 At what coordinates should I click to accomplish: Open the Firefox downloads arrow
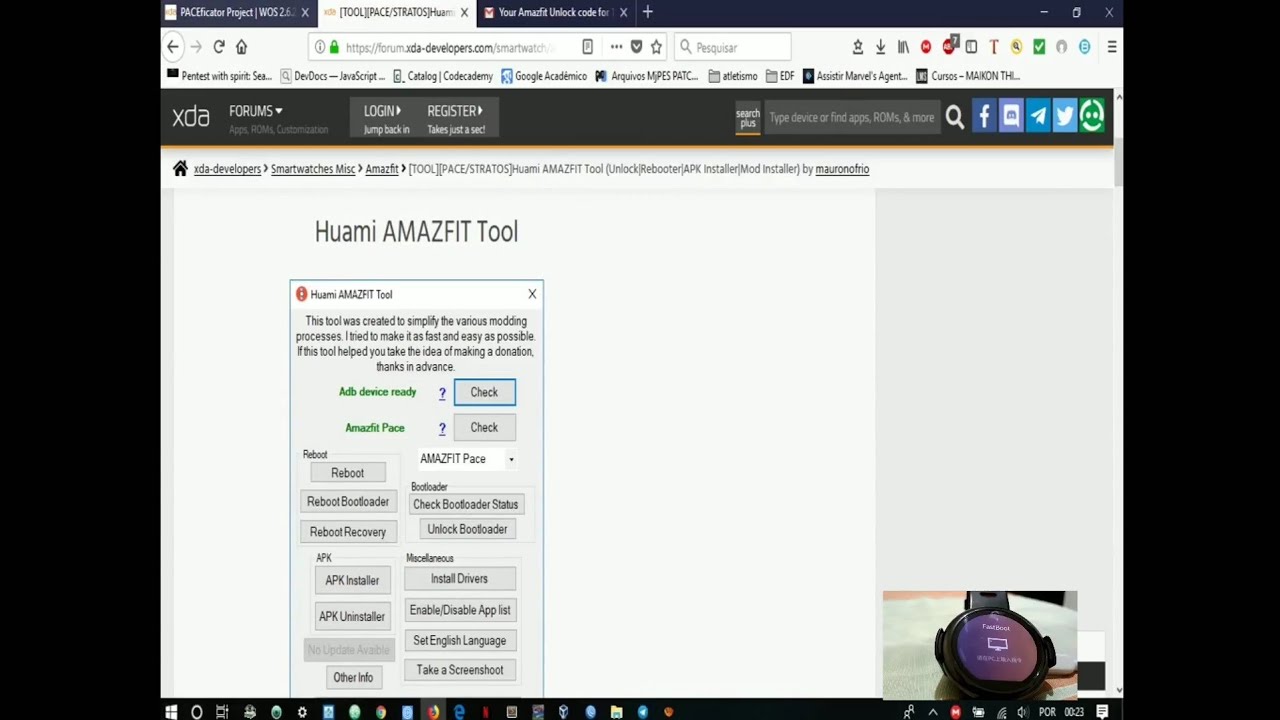click(x=880, y=47)
